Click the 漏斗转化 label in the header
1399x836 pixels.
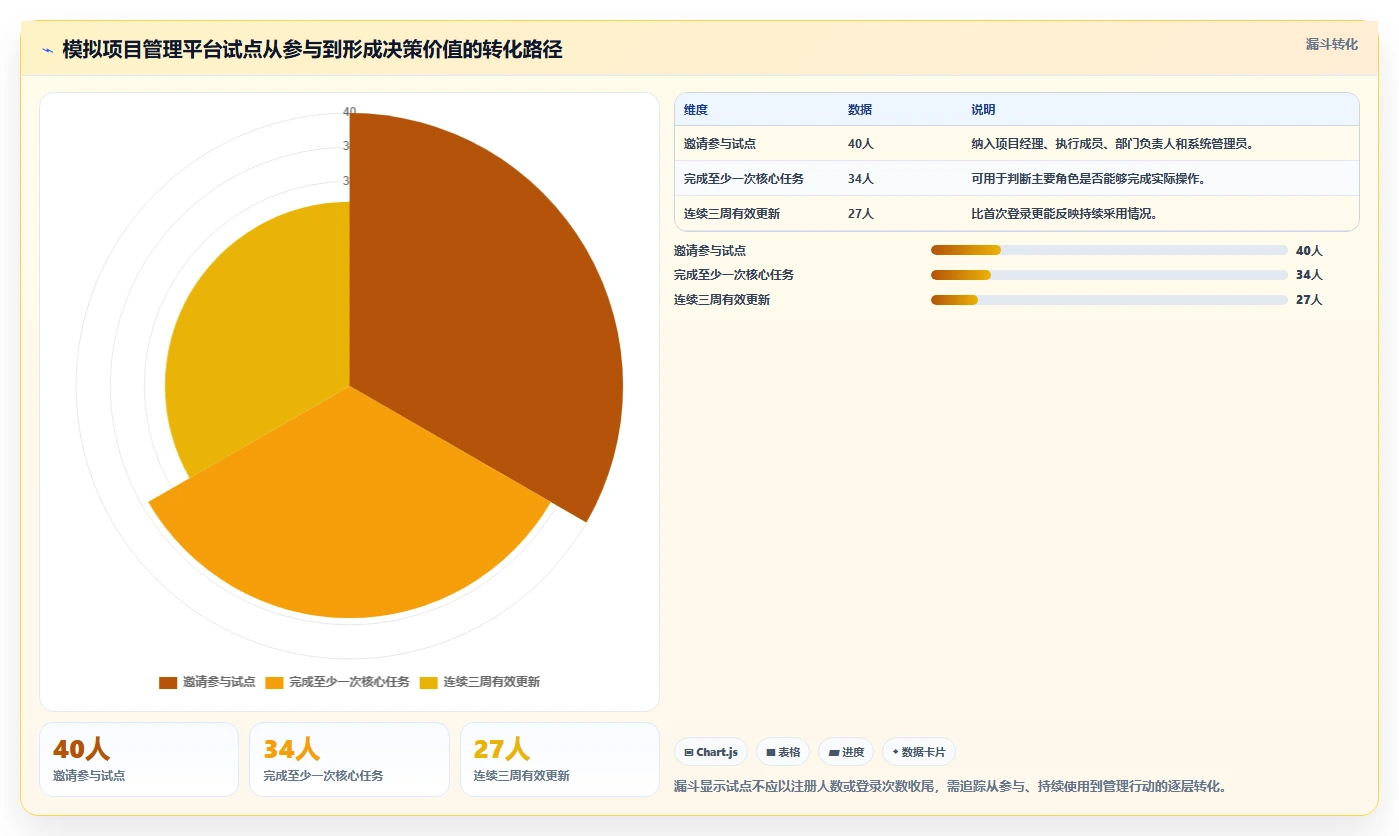(x=1331, y=44)
